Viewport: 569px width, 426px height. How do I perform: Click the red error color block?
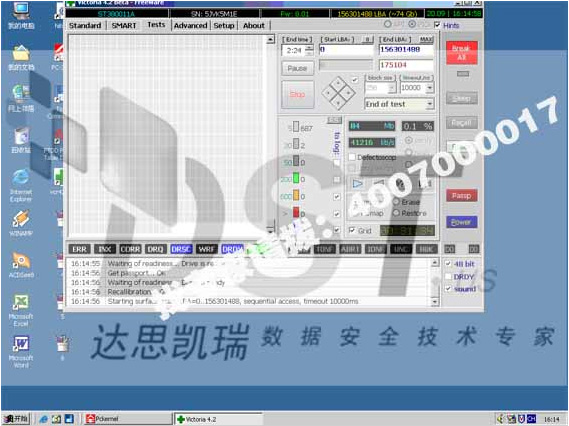click(x=296, y=212)
